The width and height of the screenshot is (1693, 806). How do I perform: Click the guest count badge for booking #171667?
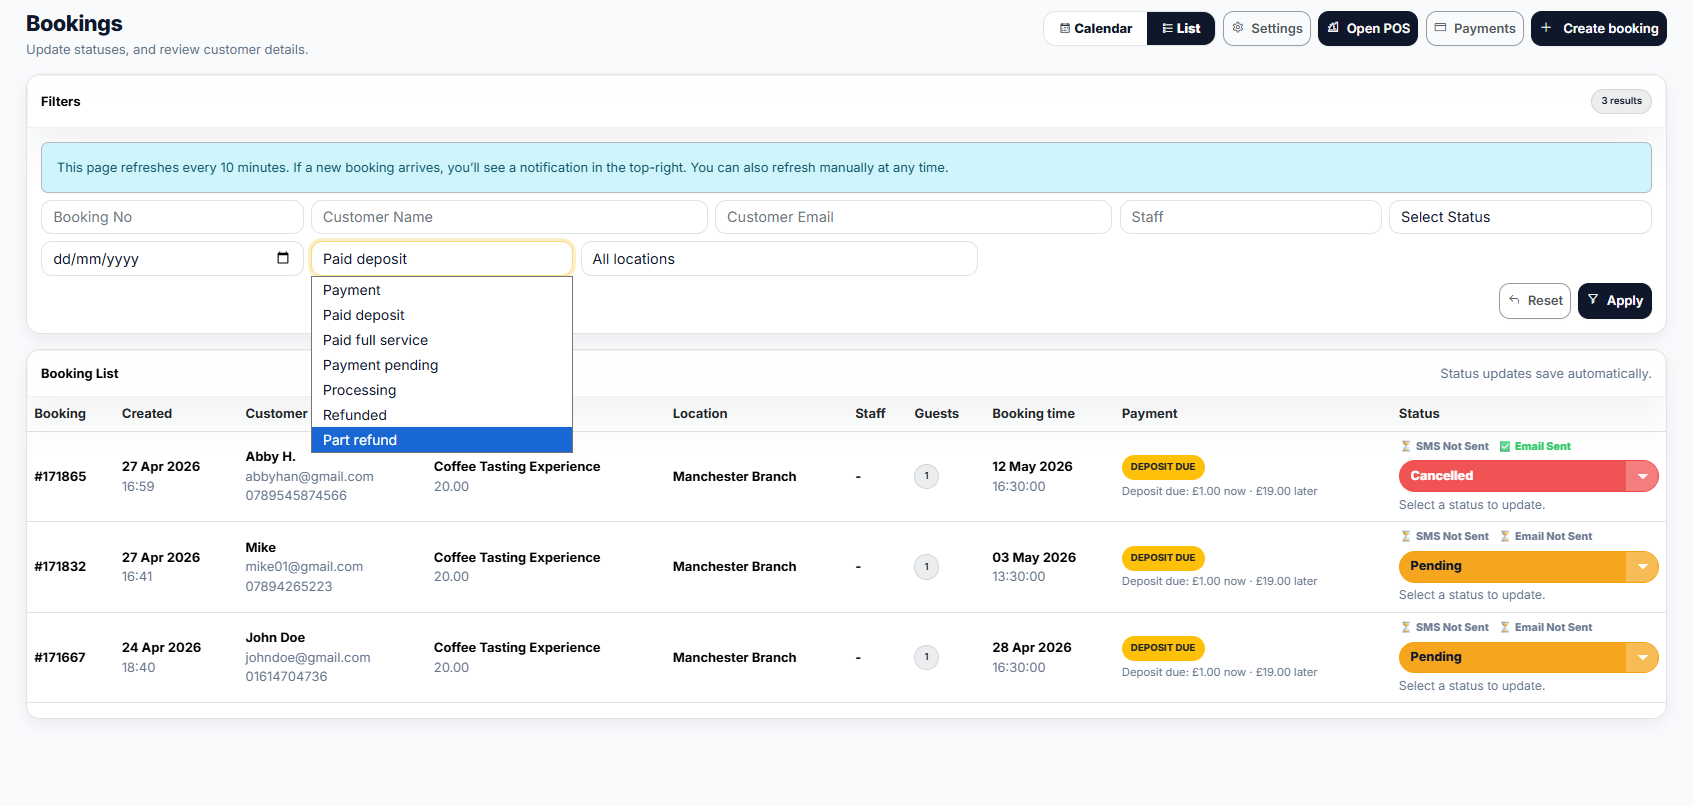[926, 657]
